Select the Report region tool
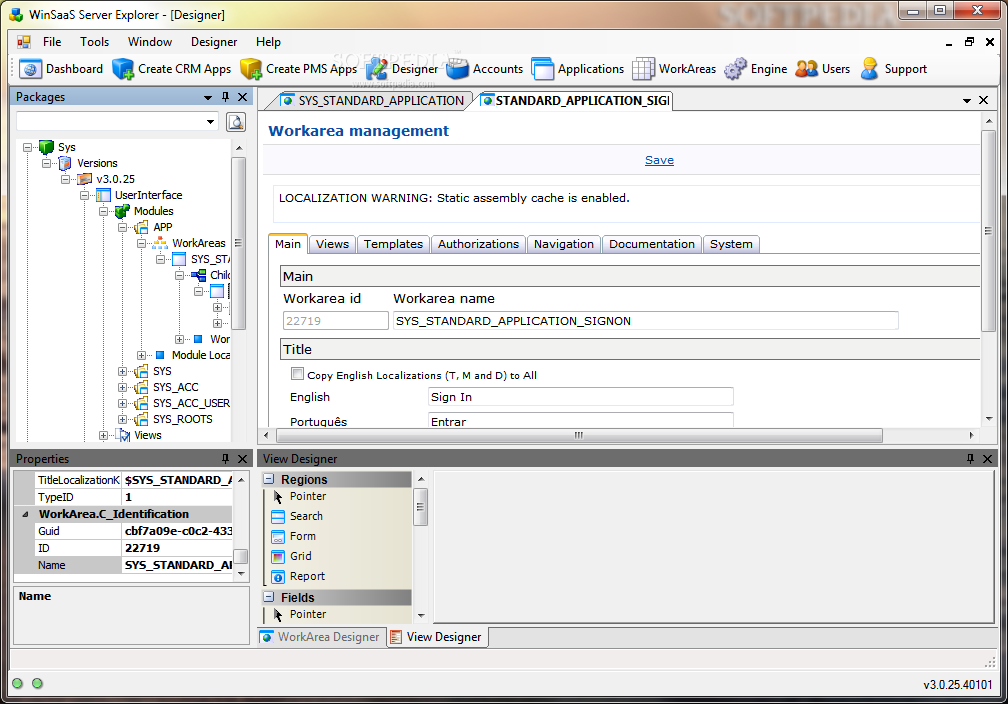The height and width of the screenshot is (704, 1008). pyautogui.click(x=299, y=576)
